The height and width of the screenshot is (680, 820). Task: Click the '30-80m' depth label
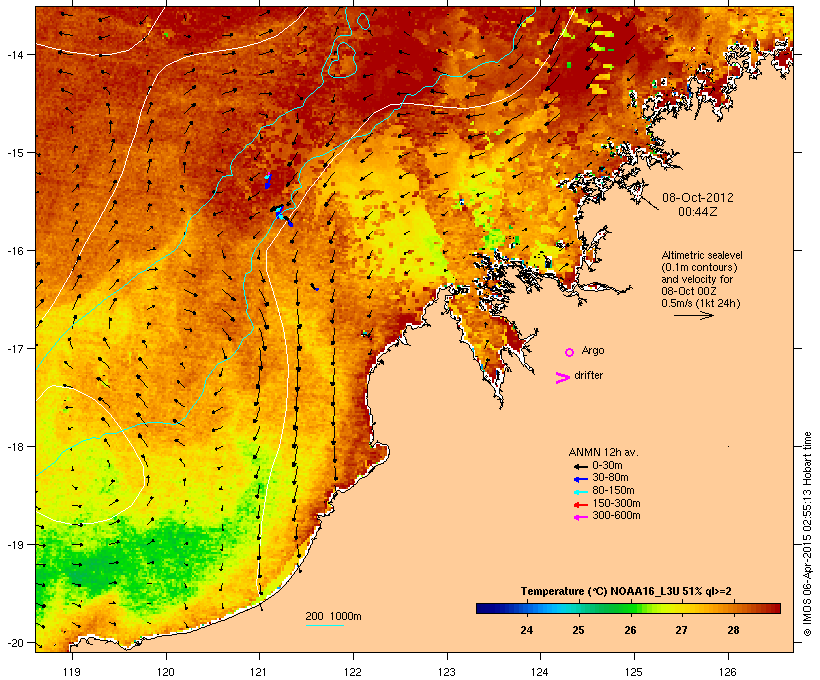pyautogui.click(x=610, y=478)
